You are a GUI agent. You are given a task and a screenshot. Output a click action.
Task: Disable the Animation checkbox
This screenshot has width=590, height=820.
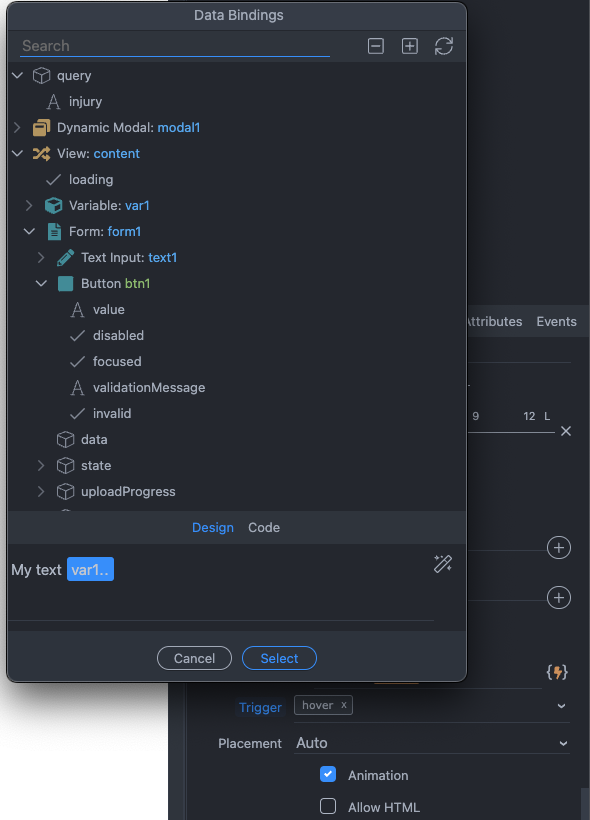point(328,774)
